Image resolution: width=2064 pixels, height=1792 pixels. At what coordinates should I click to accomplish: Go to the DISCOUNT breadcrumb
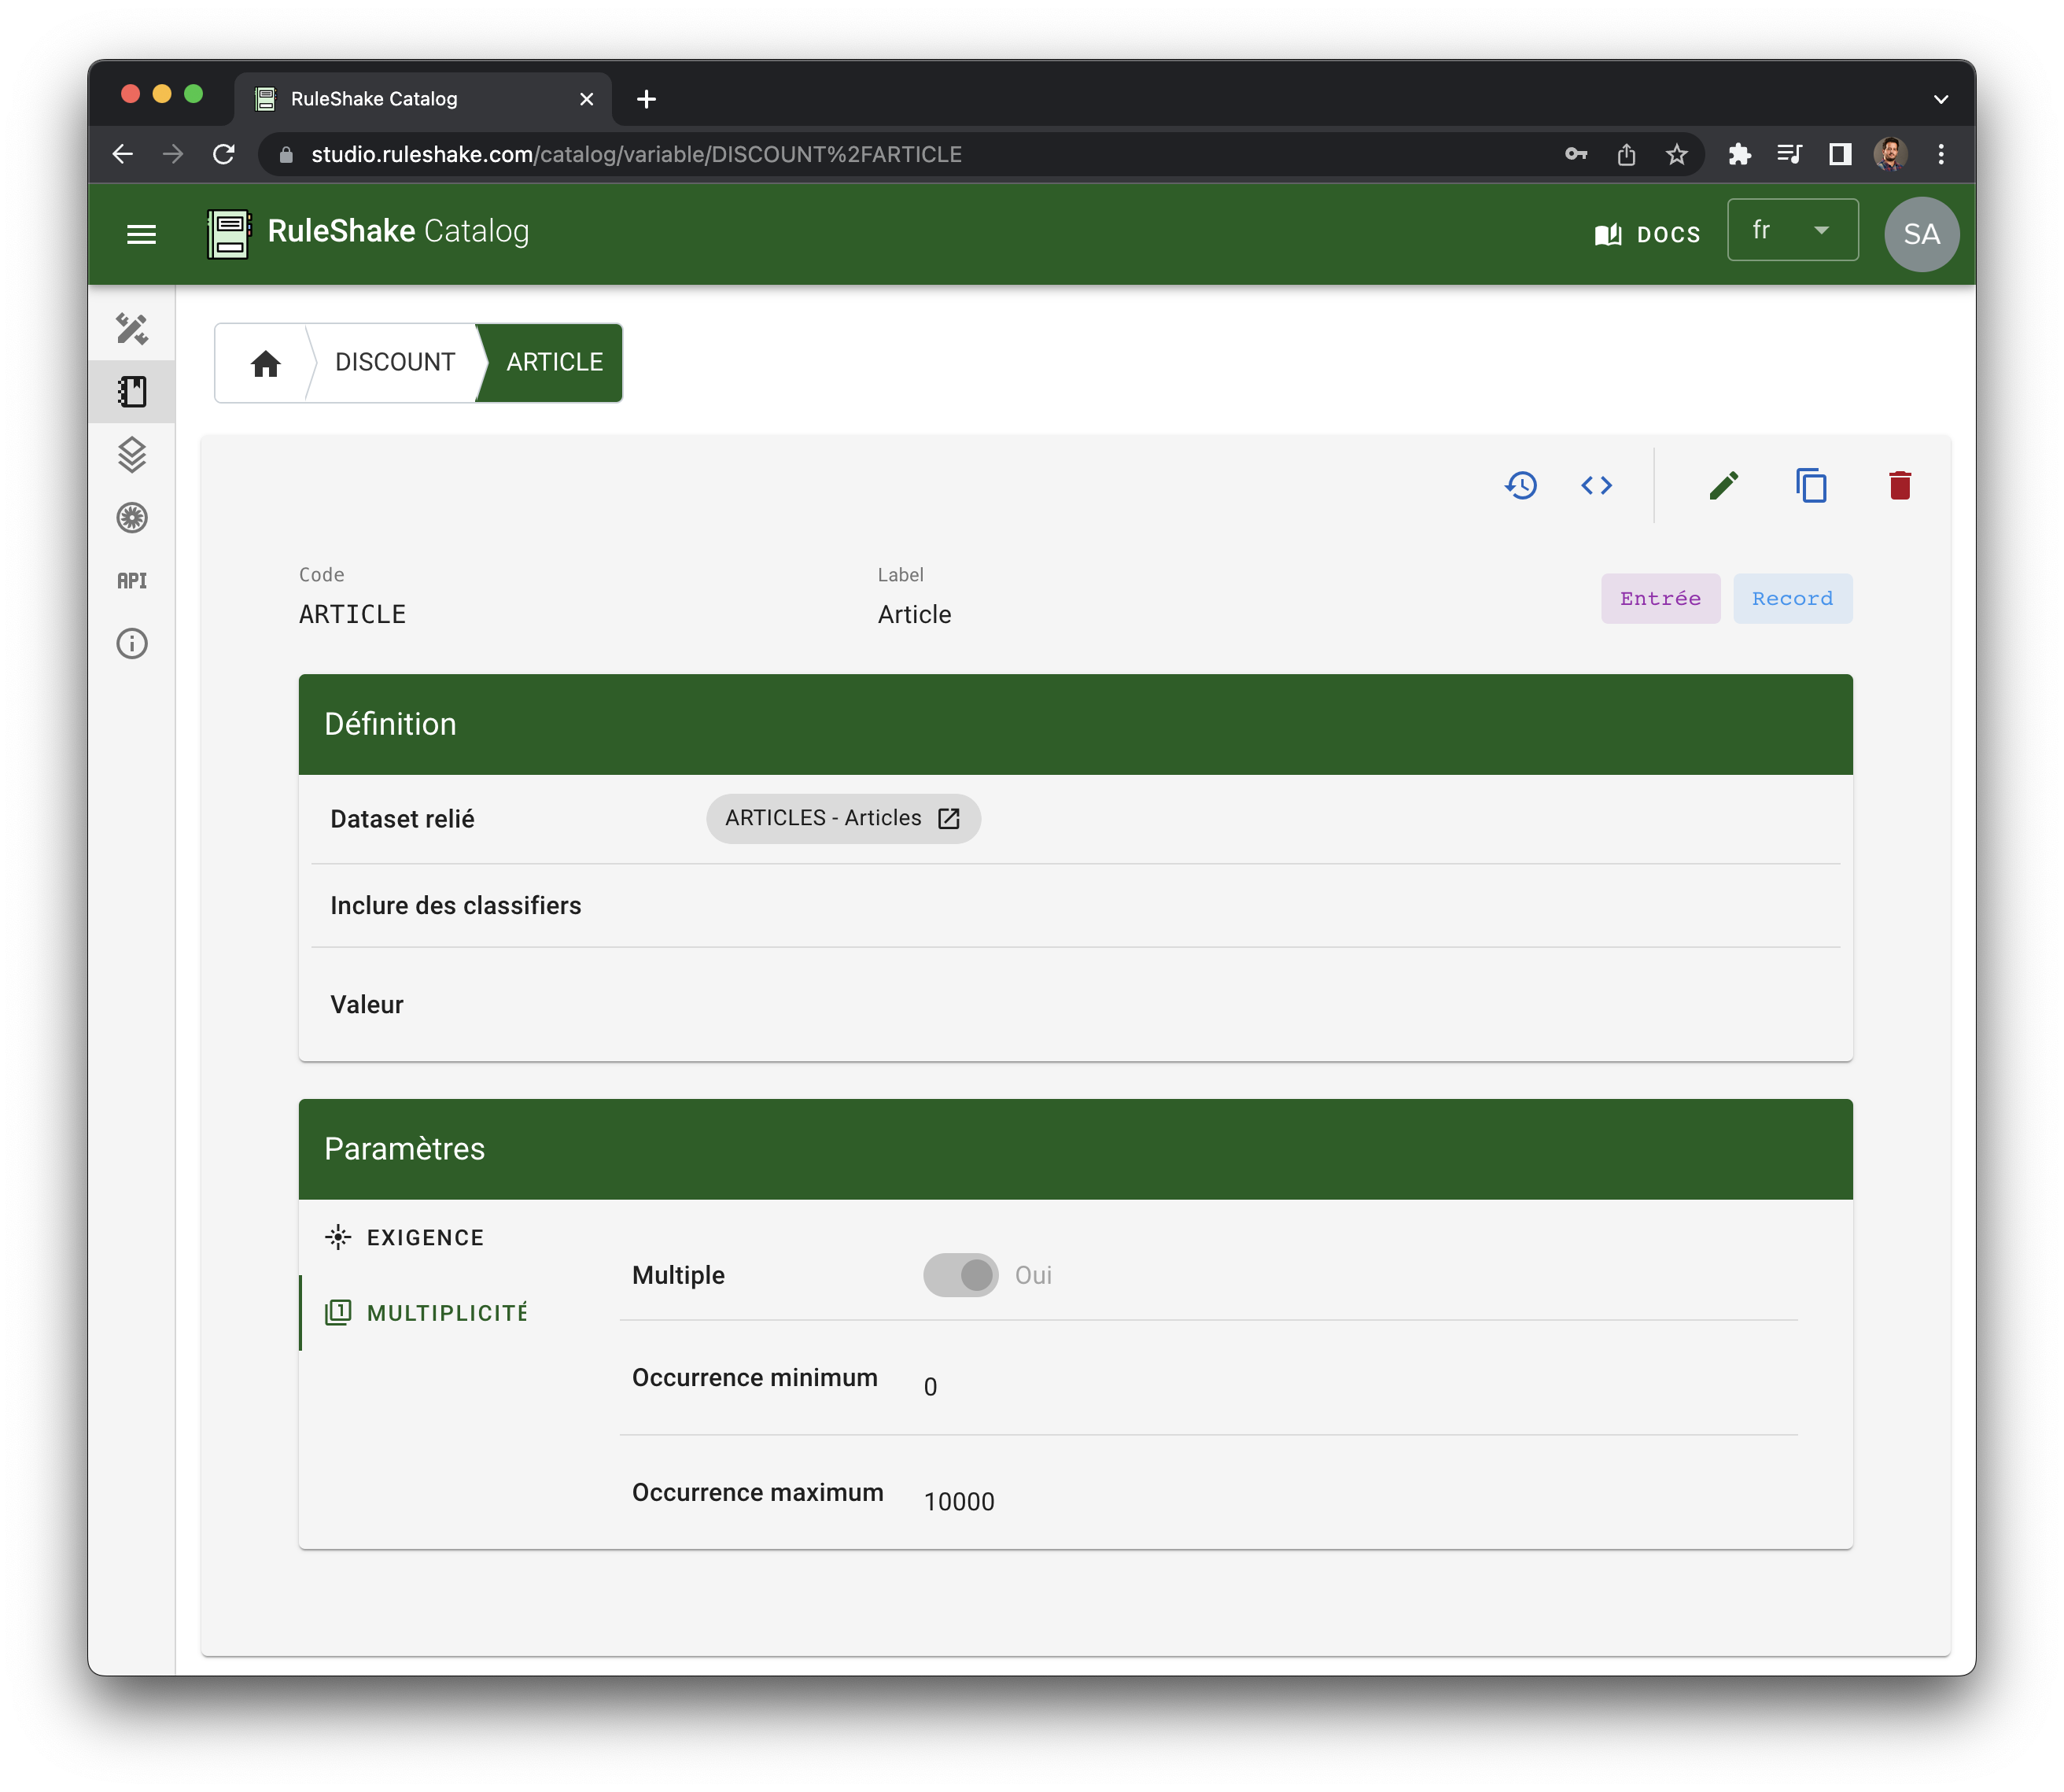coord(394,362)
